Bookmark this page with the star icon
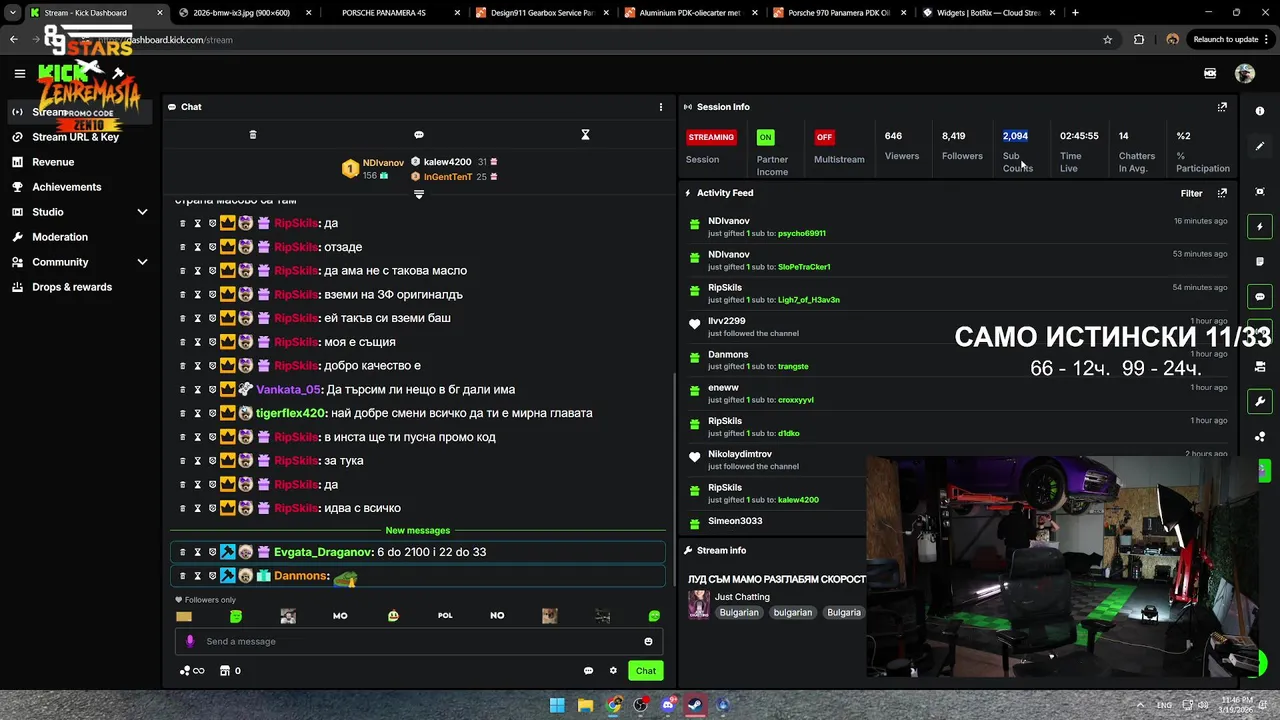This screenshot has height=720, width=1280. [1107, 39]
